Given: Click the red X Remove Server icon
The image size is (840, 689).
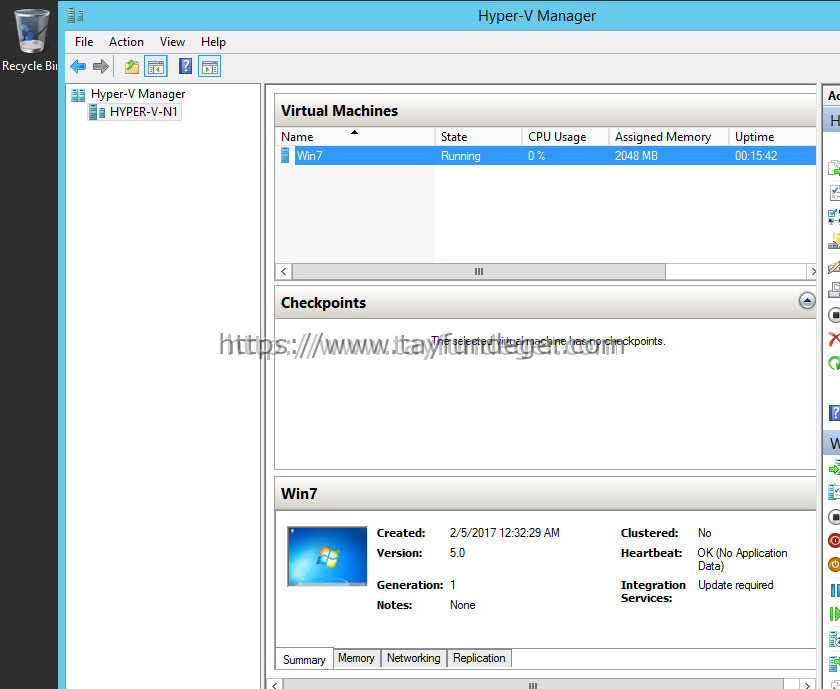Looking at the screenshot, I should (834, 339).
